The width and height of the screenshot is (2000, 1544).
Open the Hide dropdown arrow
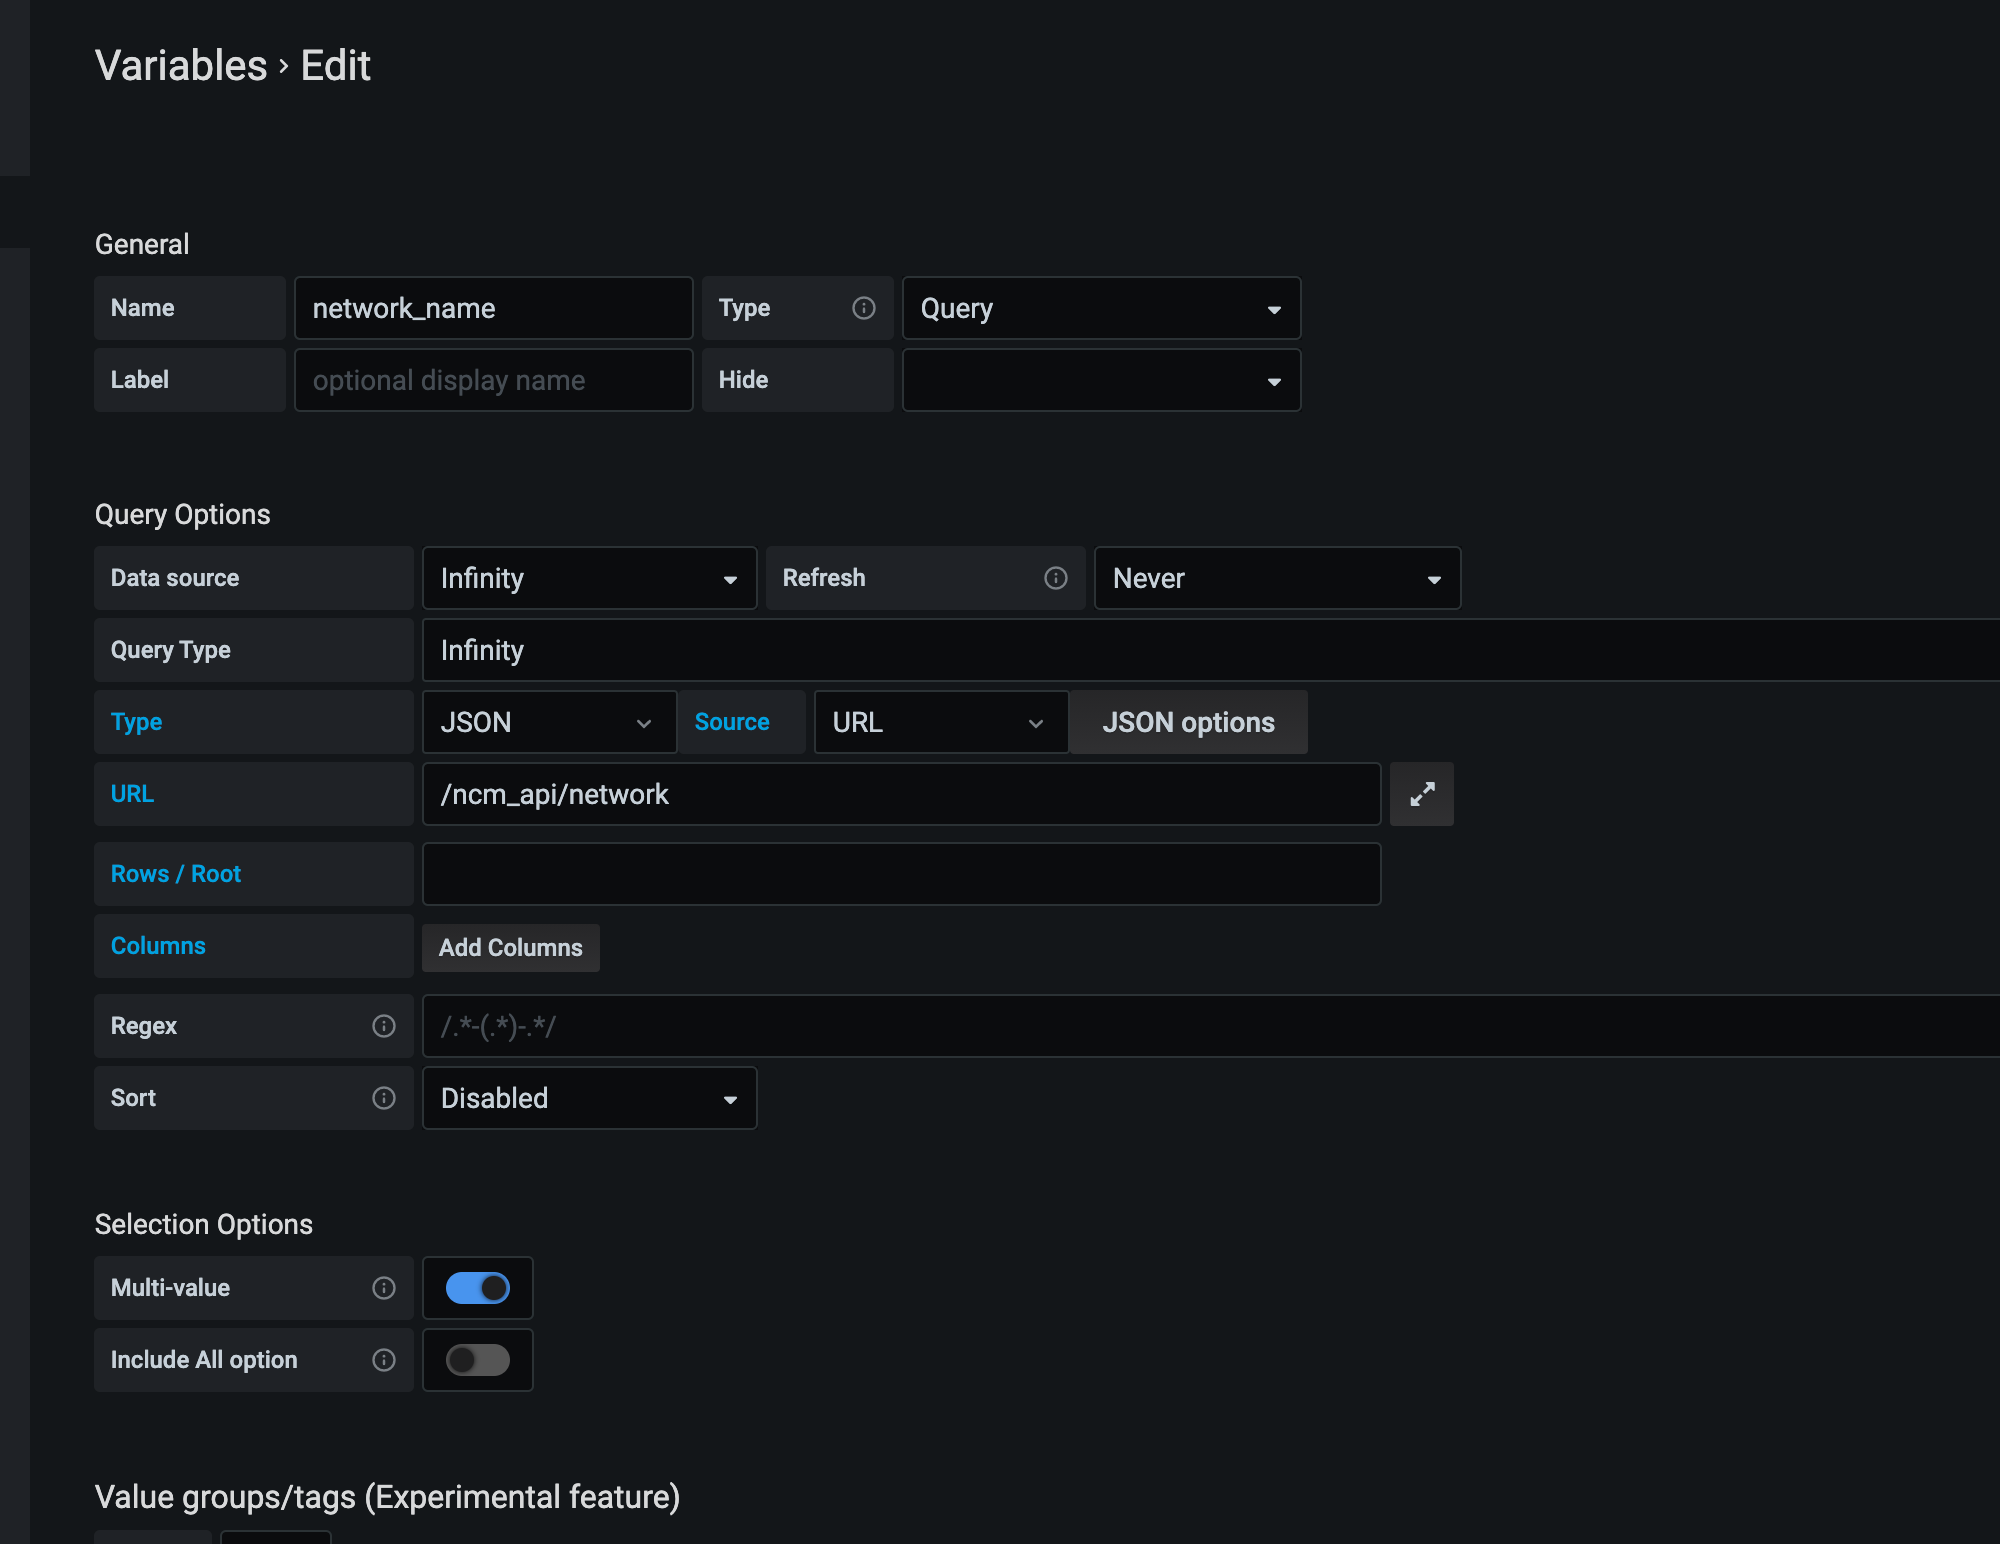[x=1274, y=380]
